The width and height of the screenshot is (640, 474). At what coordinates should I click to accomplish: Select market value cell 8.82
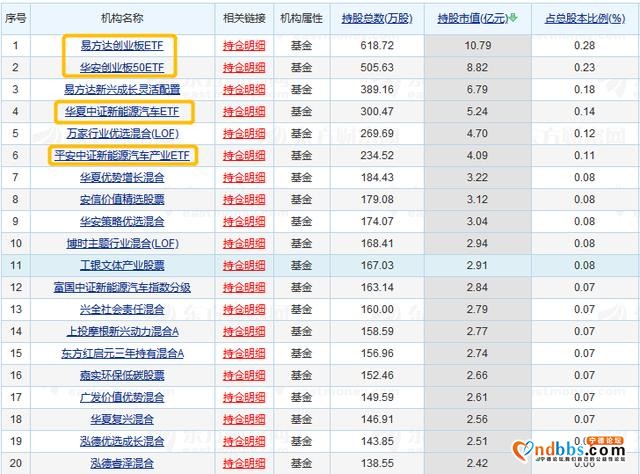tap(478, 67)
